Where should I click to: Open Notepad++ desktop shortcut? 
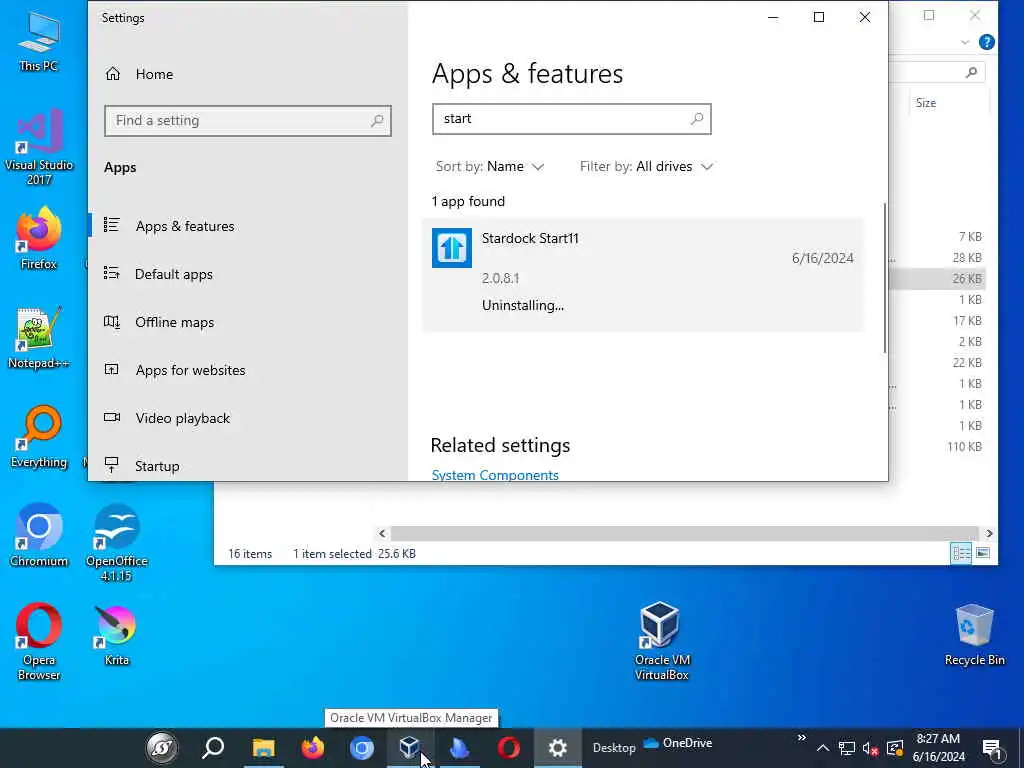click(39, 338)
